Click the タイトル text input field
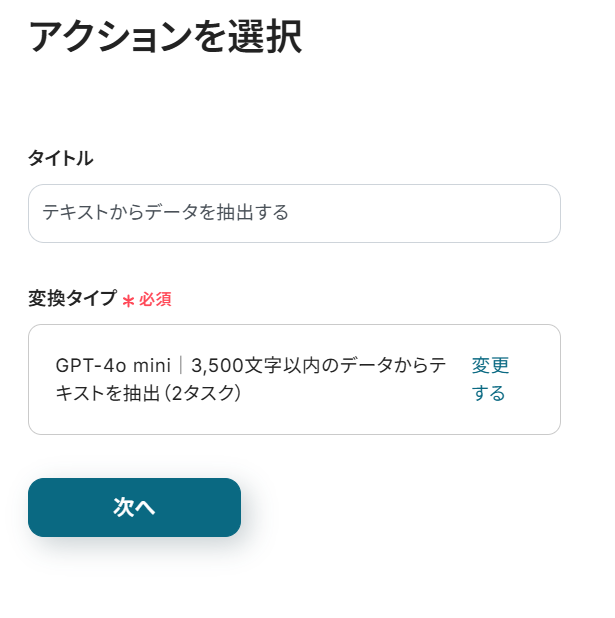Screen dimensions: 615x618 (x=293, y=213)
